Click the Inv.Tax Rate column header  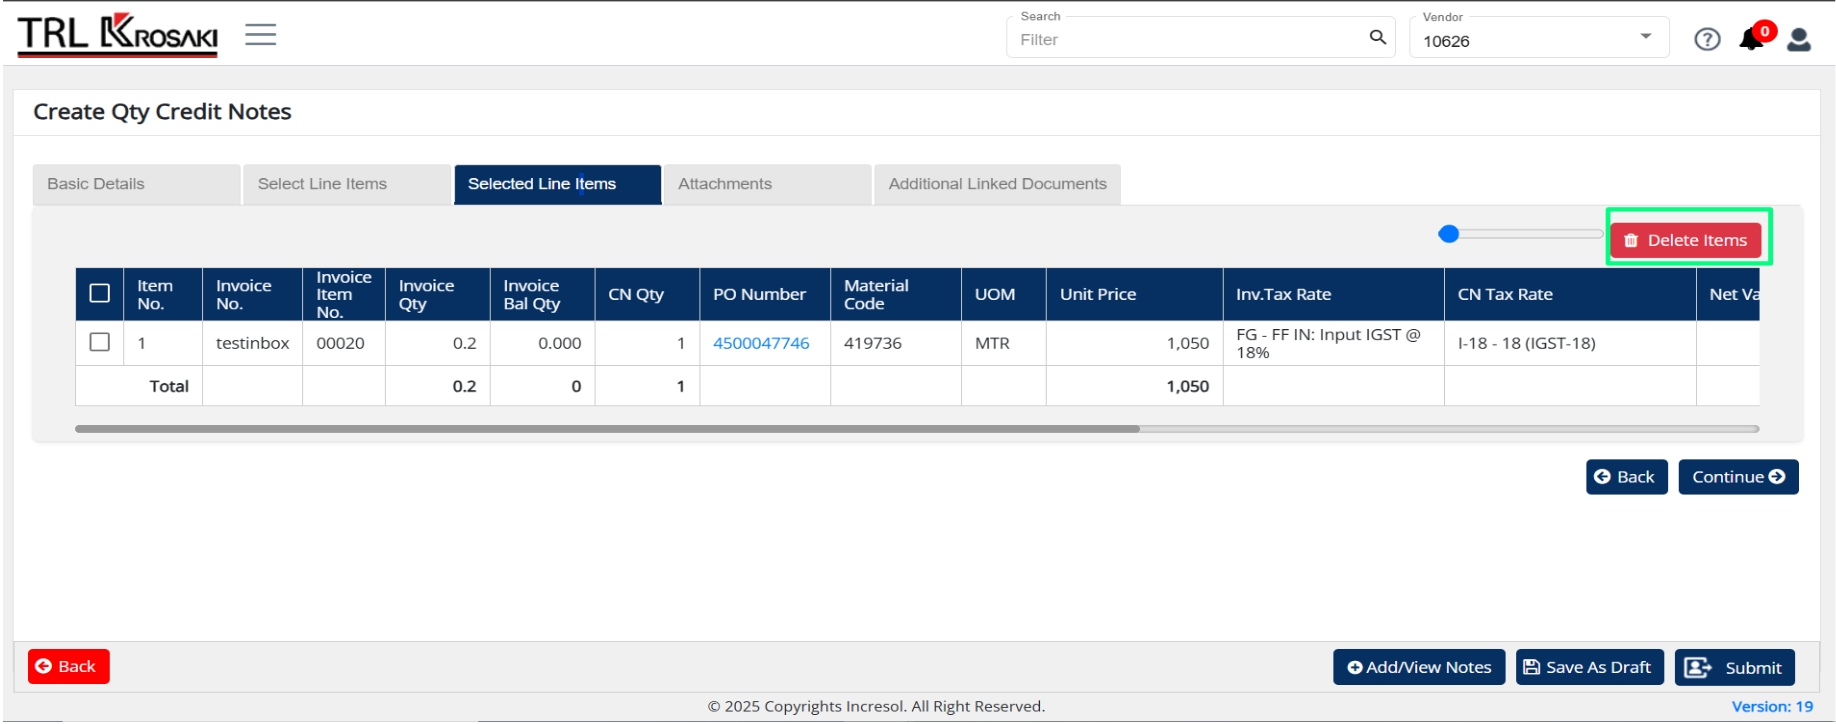coord(1333,294)
